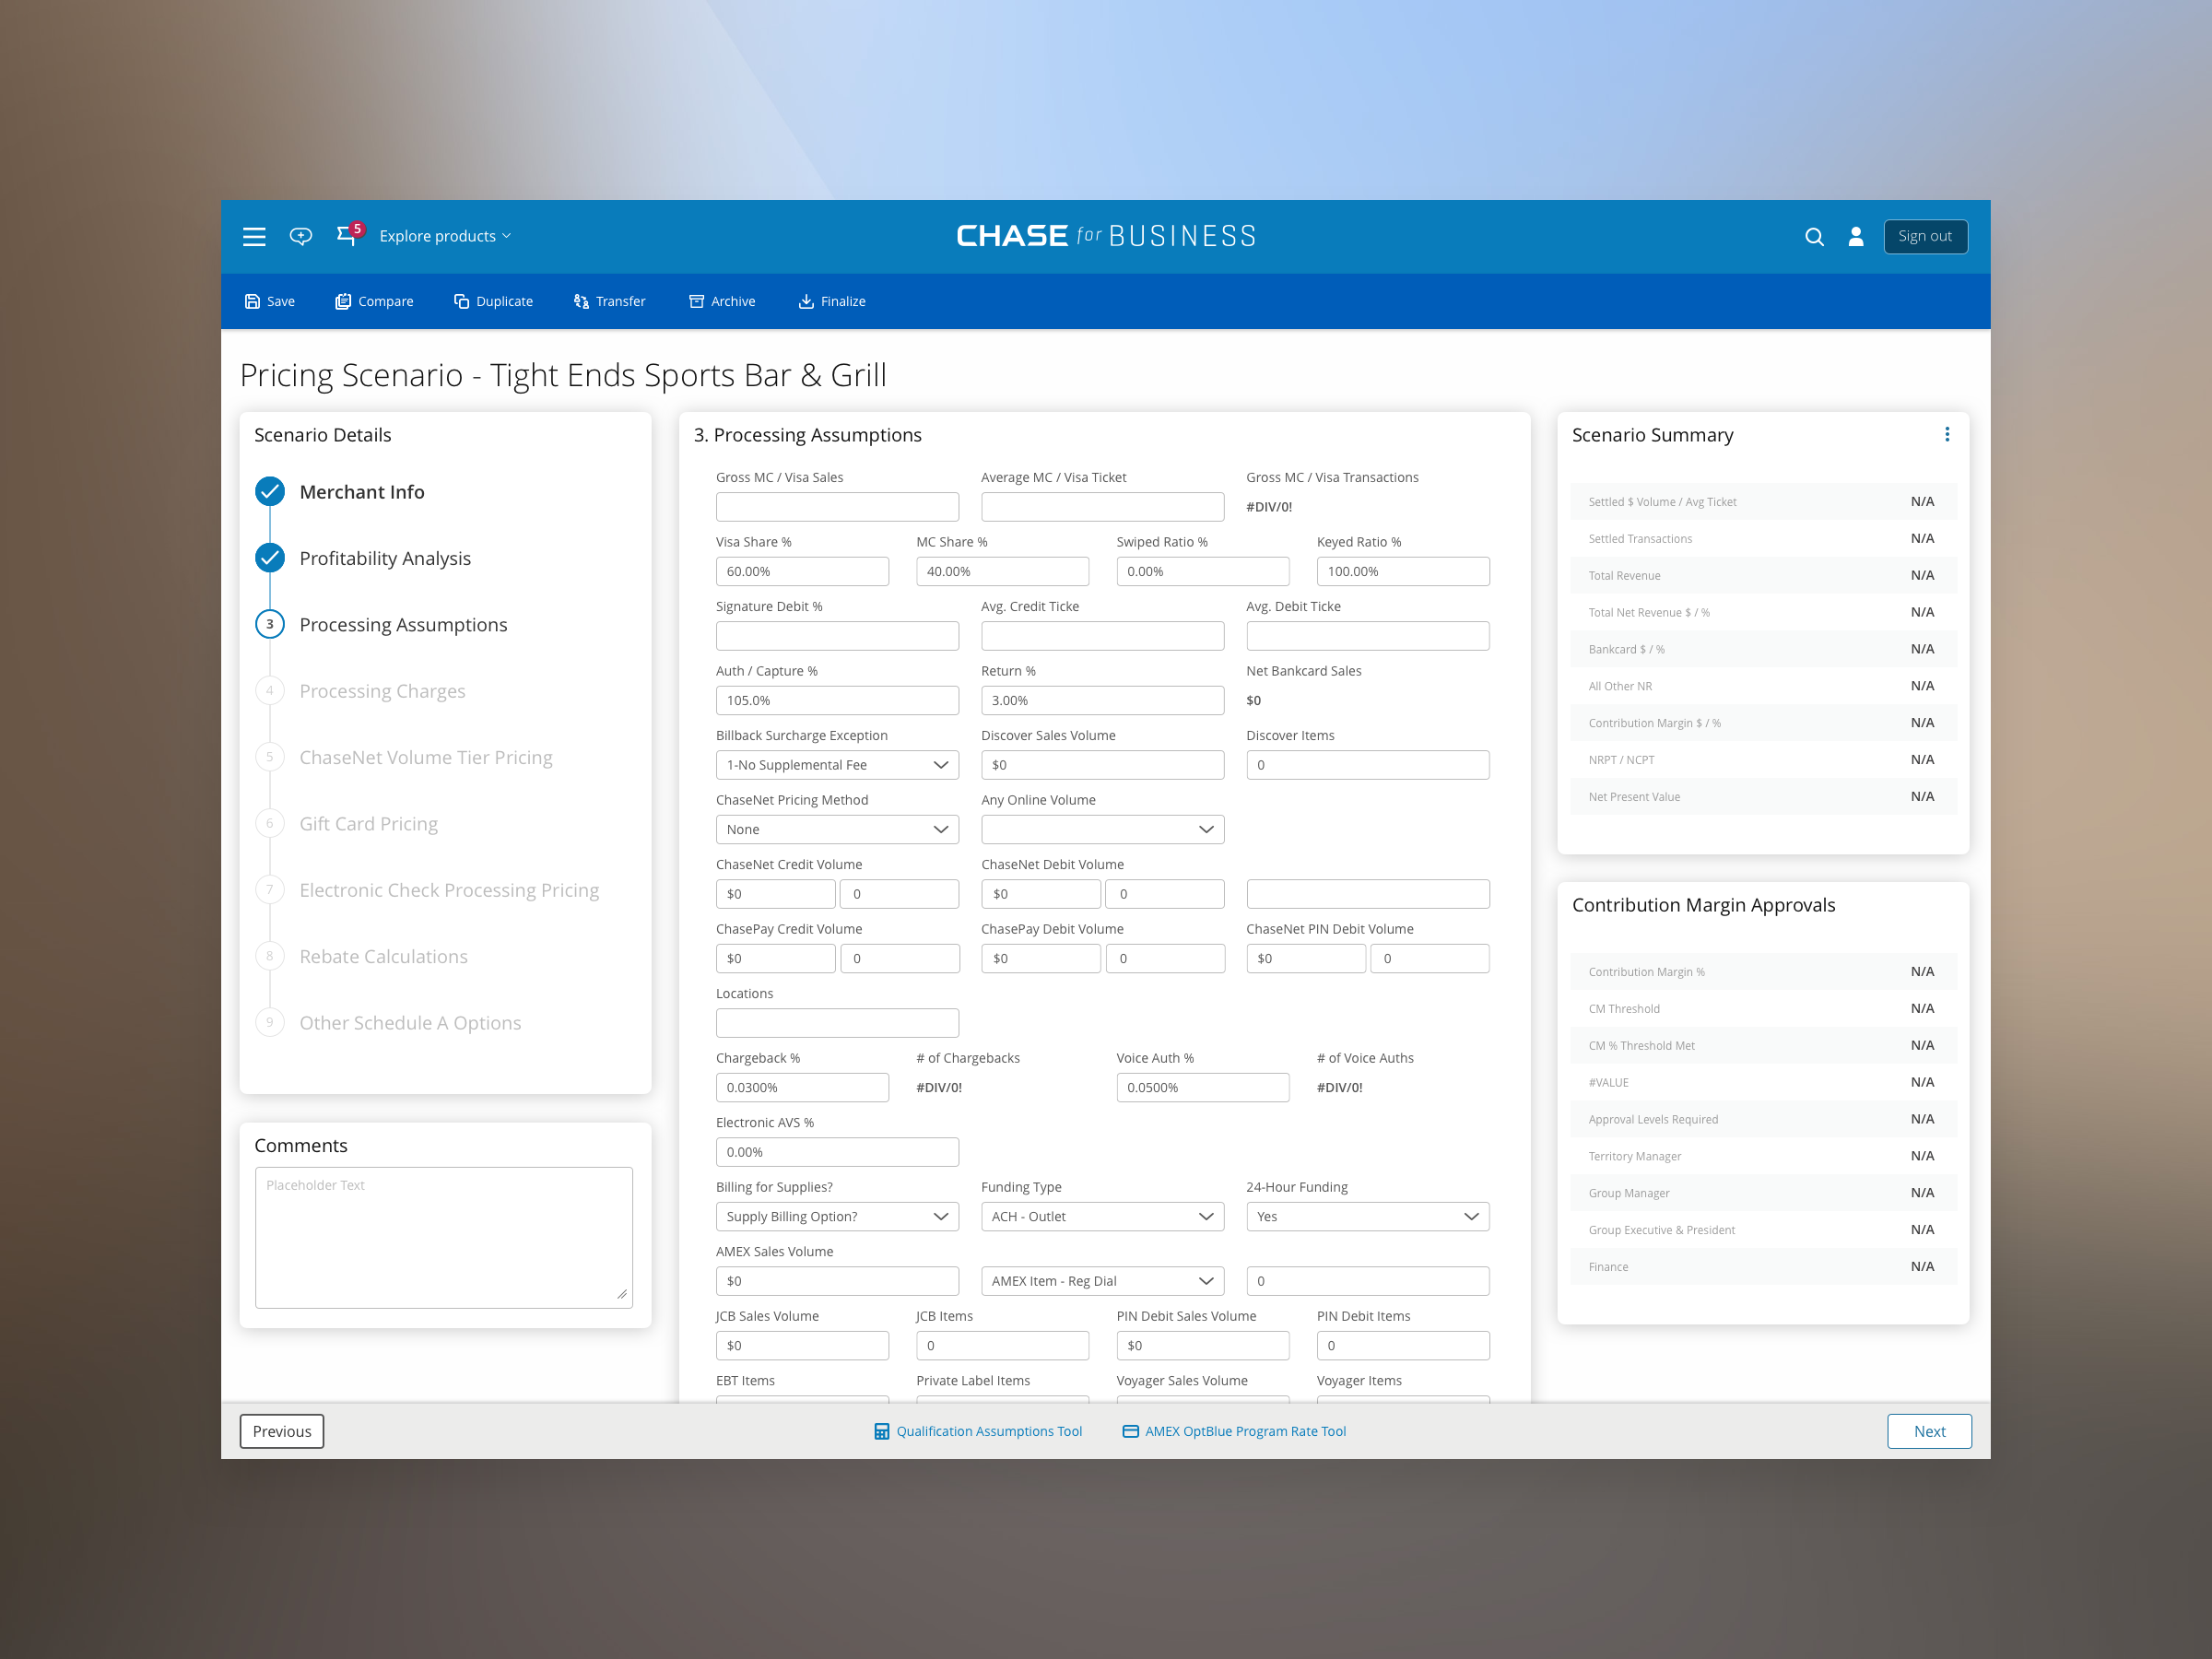
Task: Open the chat message icon
Action: point(300,236)
